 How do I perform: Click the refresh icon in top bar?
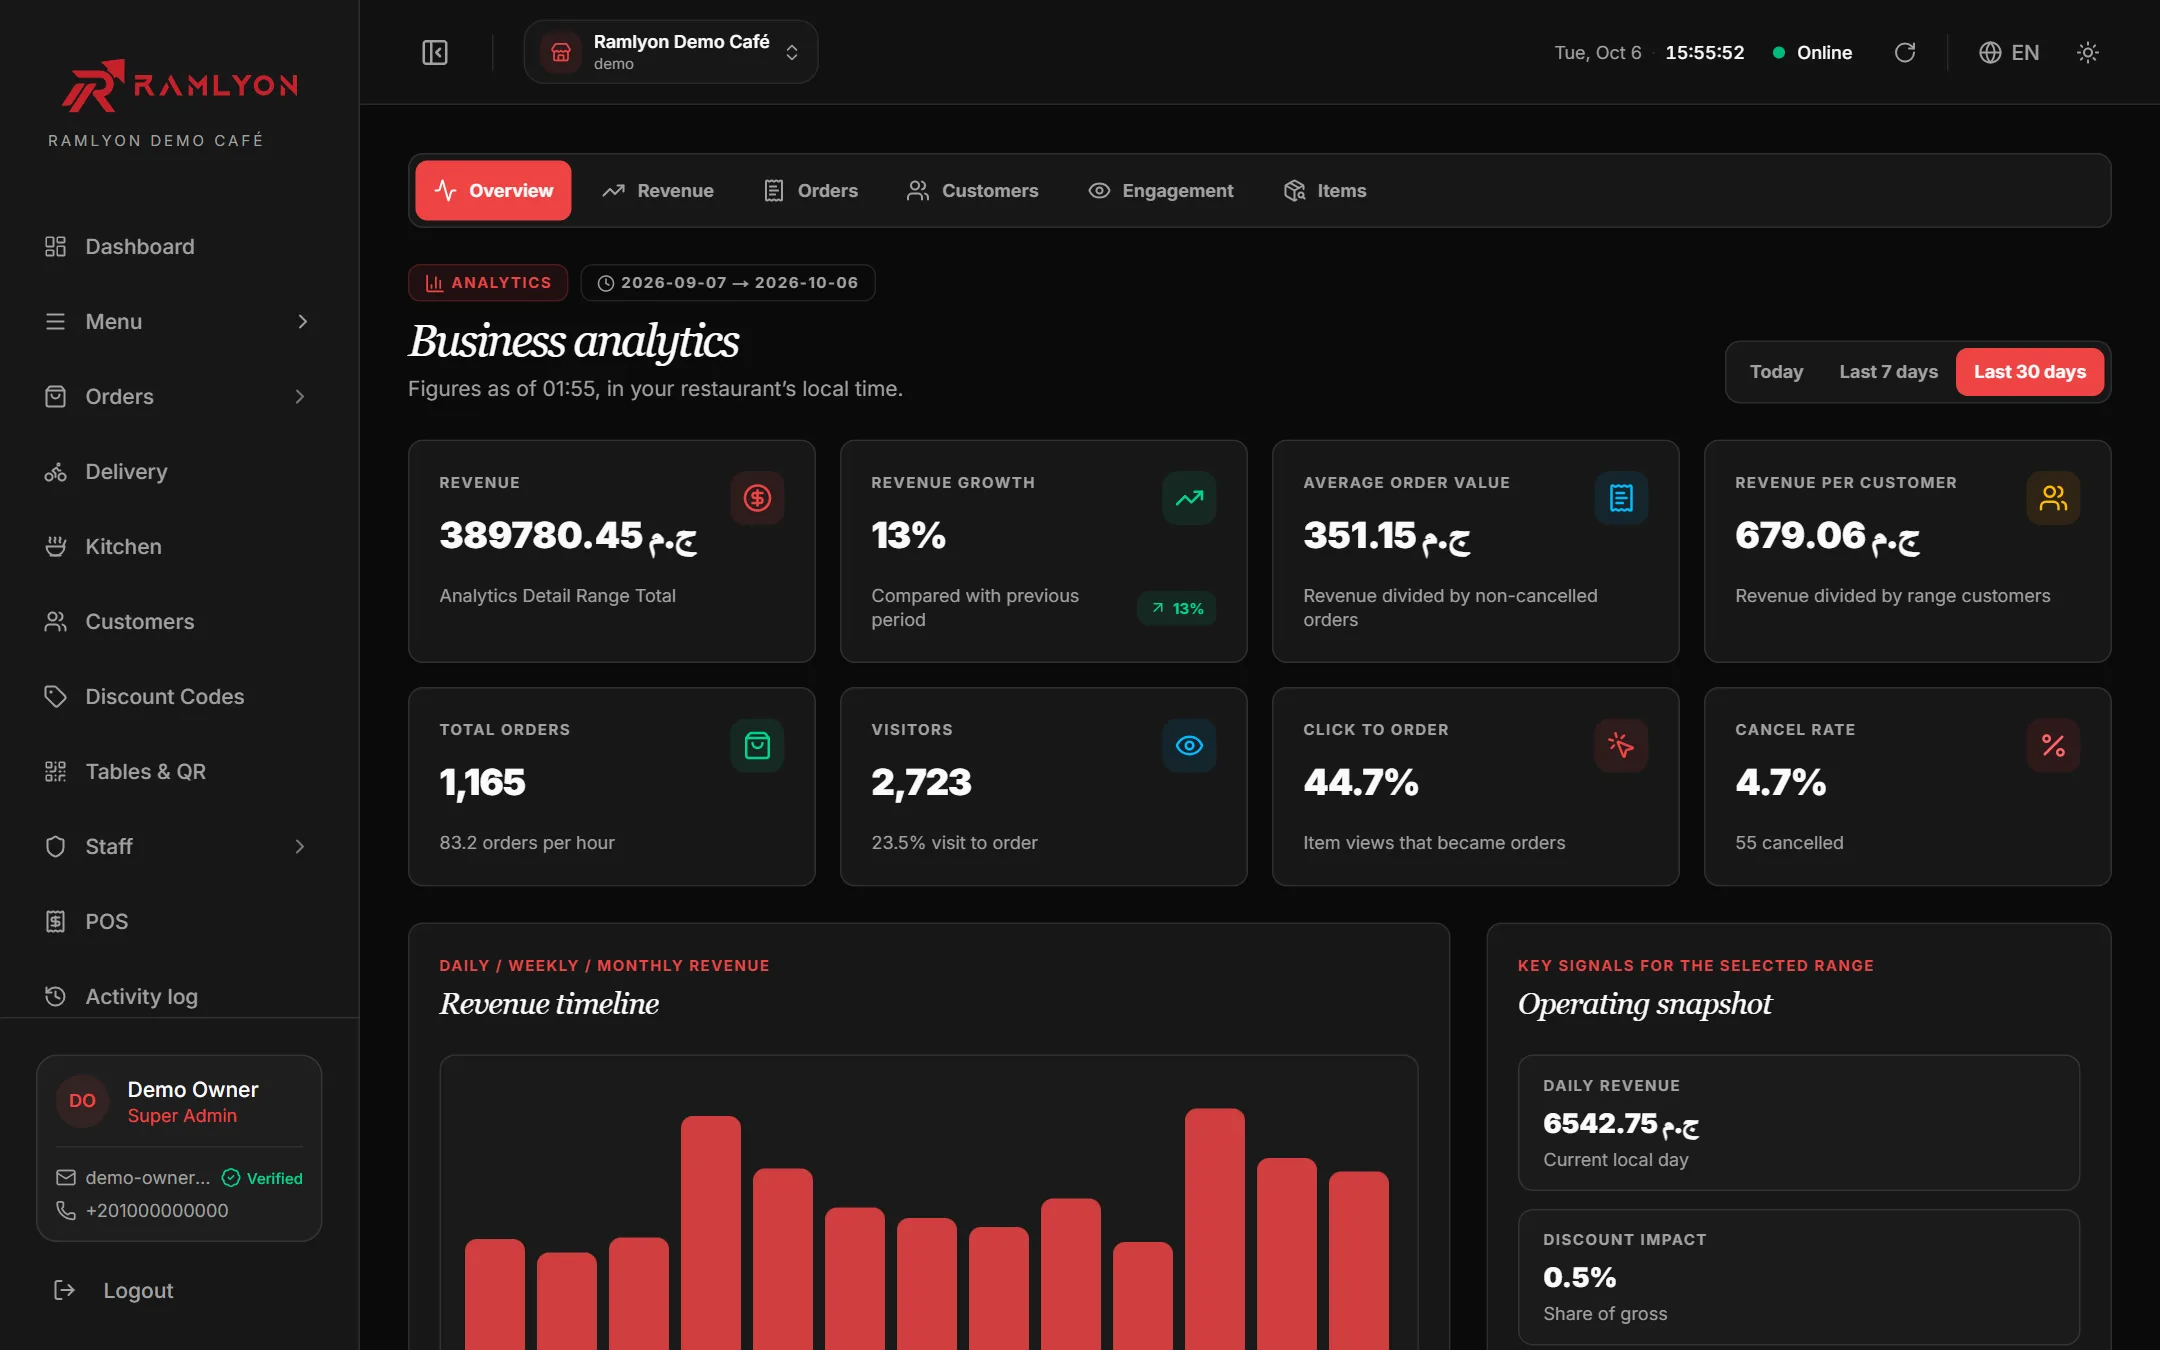[x=1904, y=52]
